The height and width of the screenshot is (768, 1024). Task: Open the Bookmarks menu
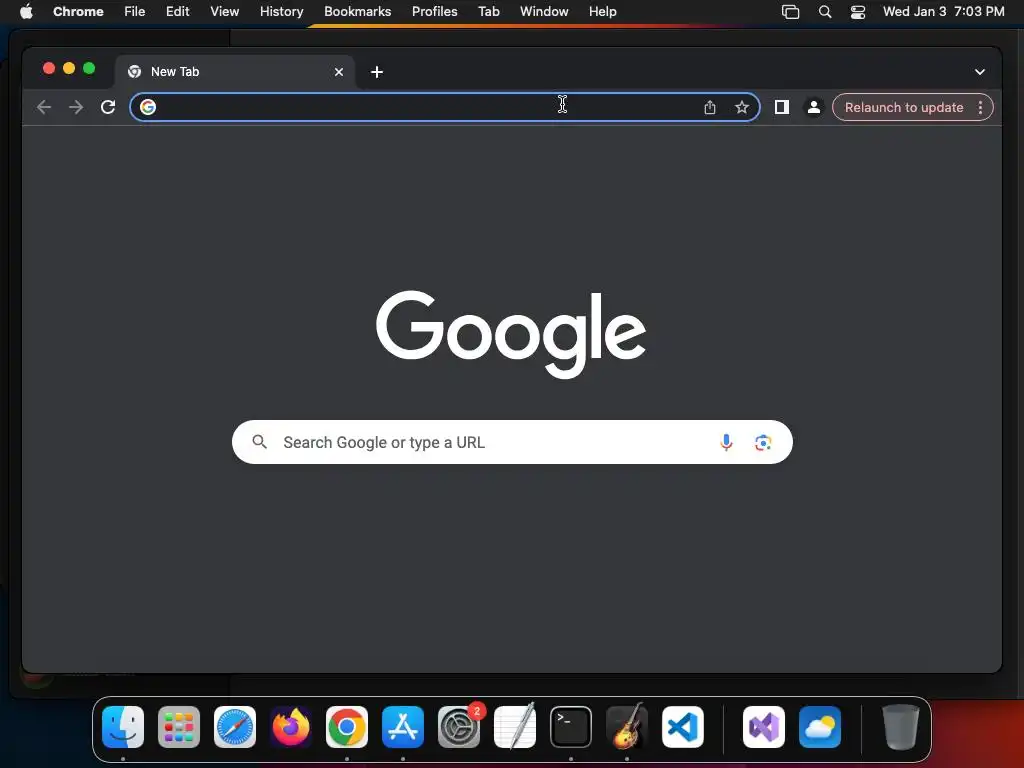click(x=357, y=11)
